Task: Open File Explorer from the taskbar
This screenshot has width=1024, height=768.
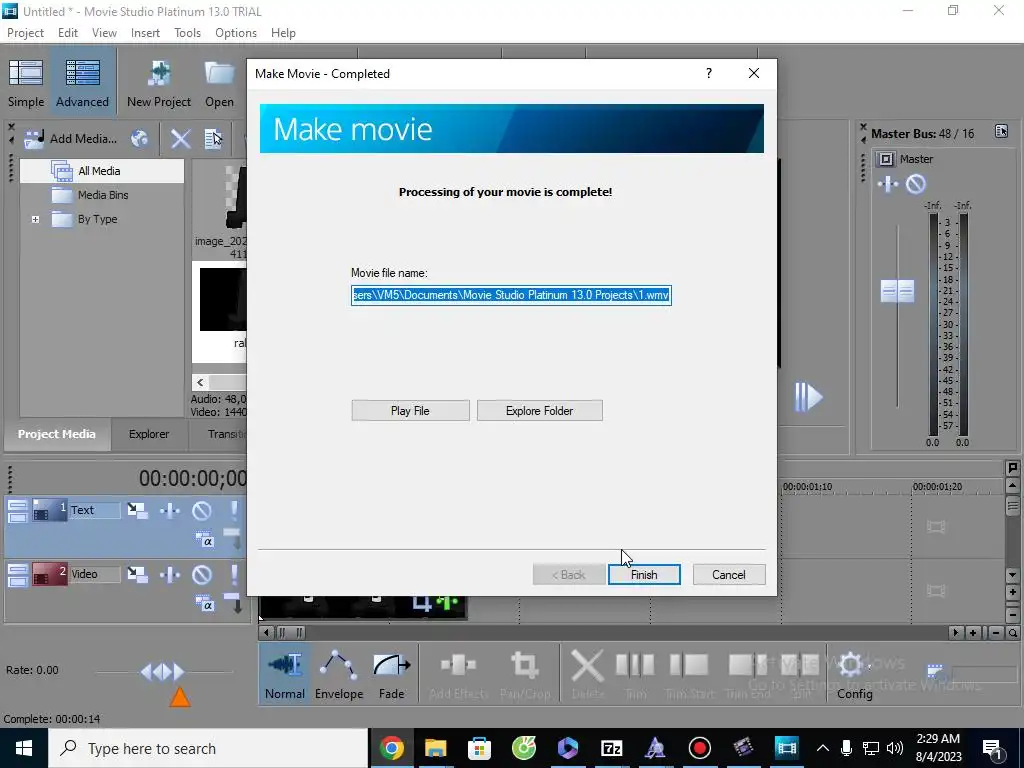Action: point(435,748)
